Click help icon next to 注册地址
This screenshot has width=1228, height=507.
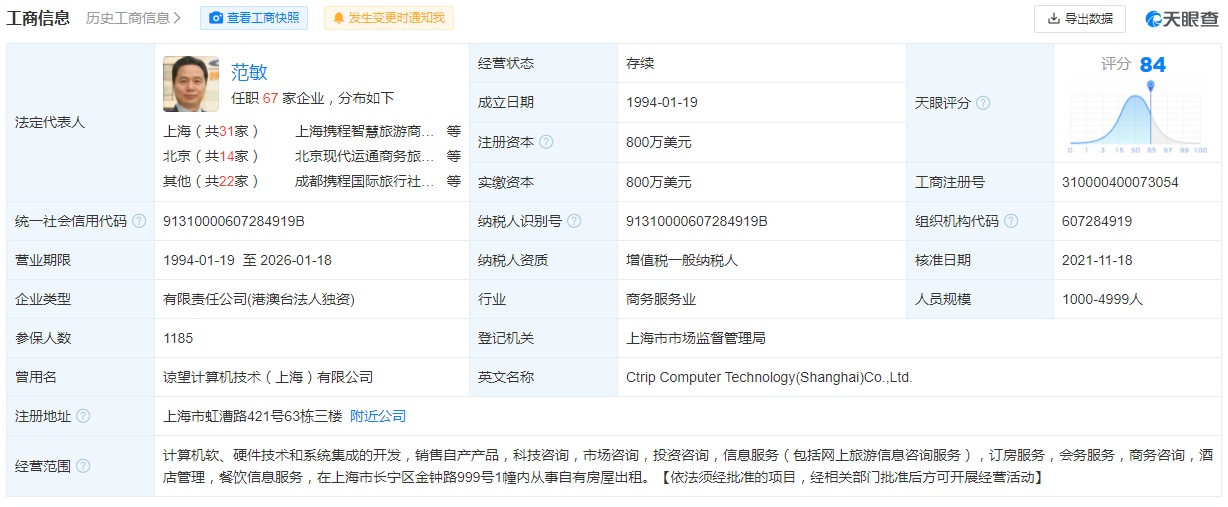pos(83,416)
